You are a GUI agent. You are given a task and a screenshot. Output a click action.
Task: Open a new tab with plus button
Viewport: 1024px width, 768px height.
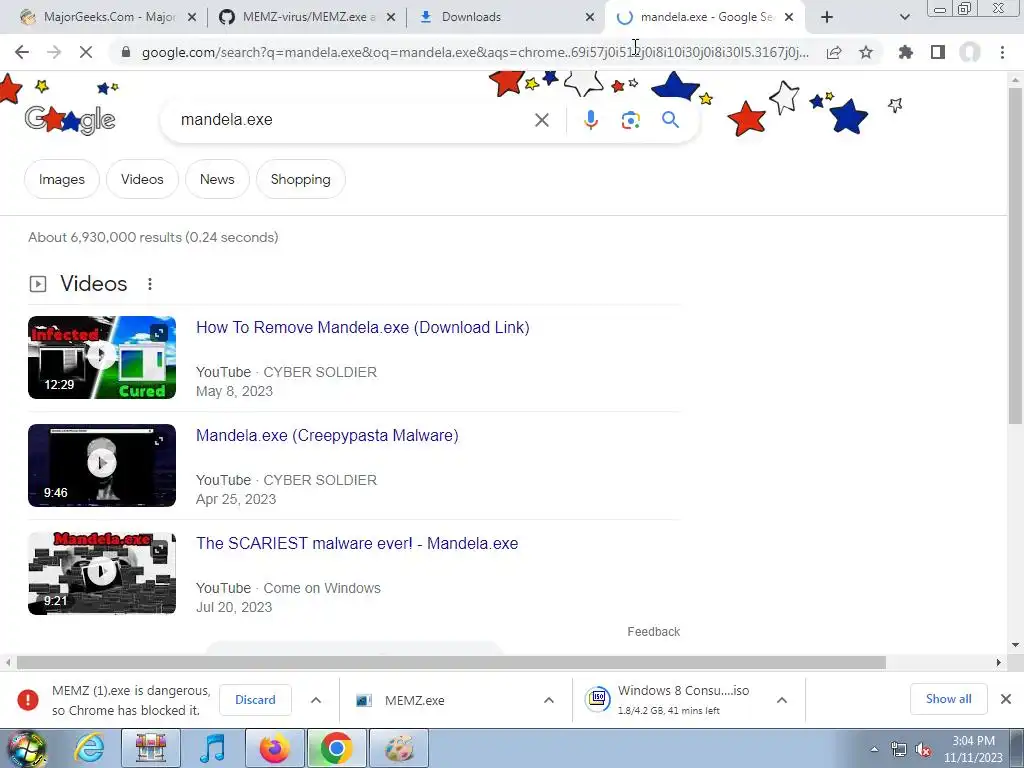click(x=827, y=18)
